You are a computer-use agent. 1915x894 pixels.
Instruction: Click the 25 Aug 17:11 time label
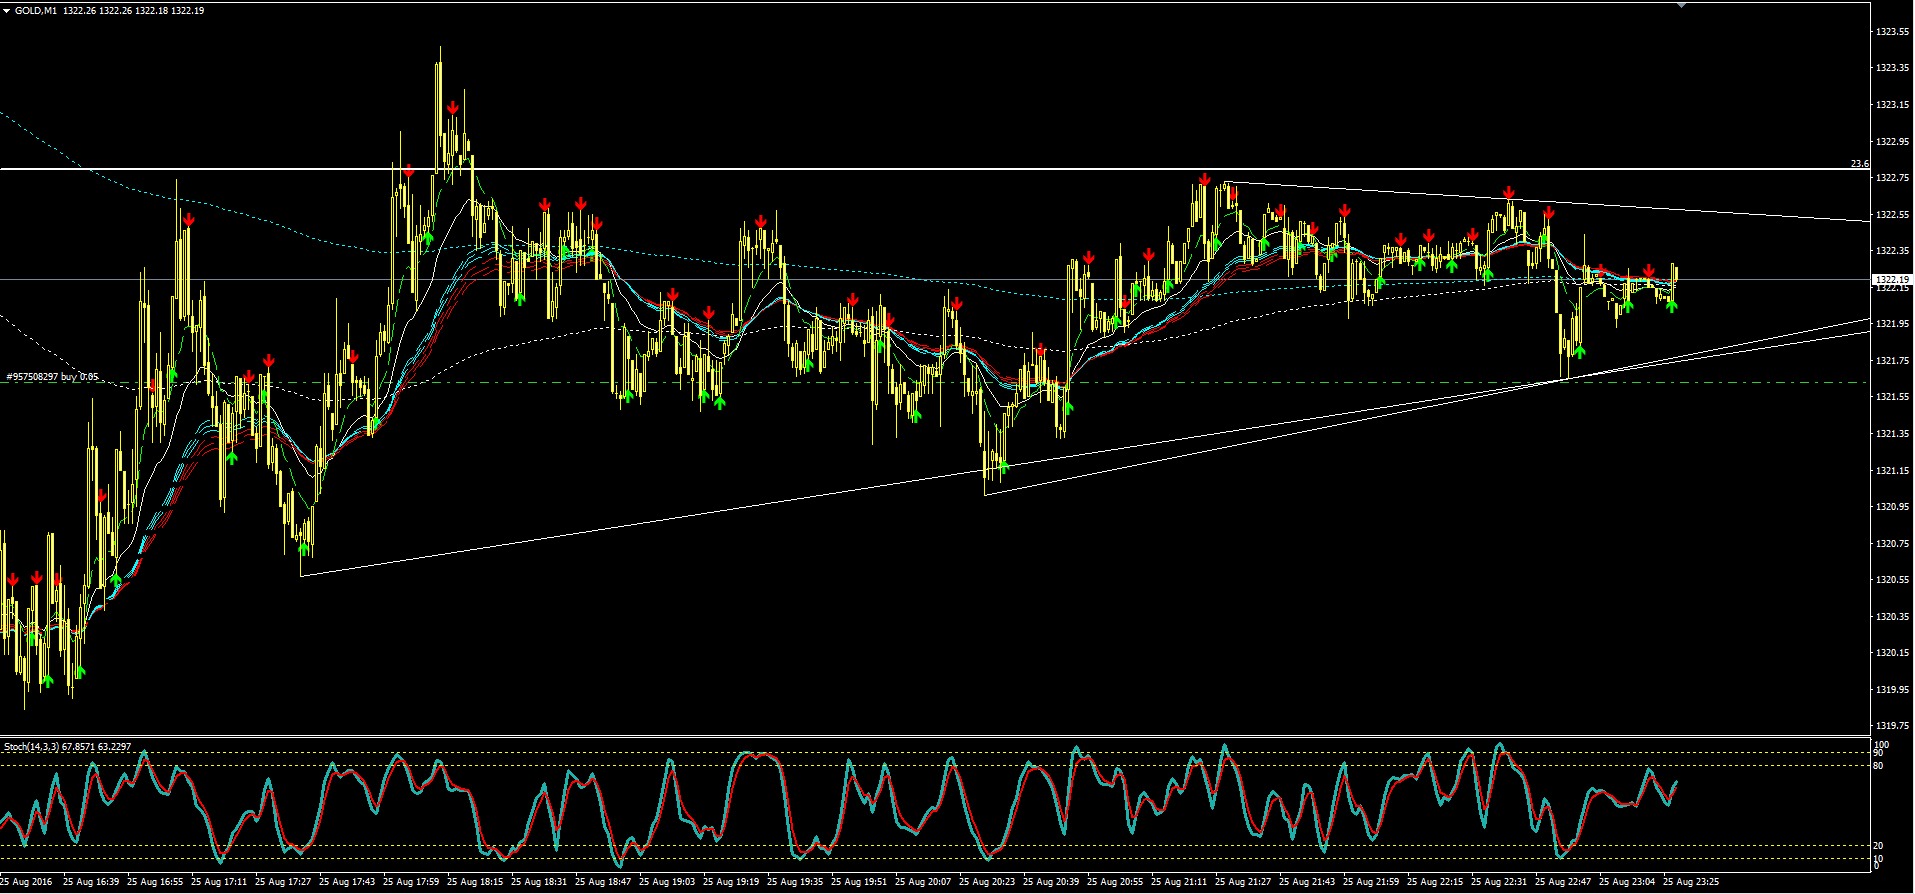(219, 882)
